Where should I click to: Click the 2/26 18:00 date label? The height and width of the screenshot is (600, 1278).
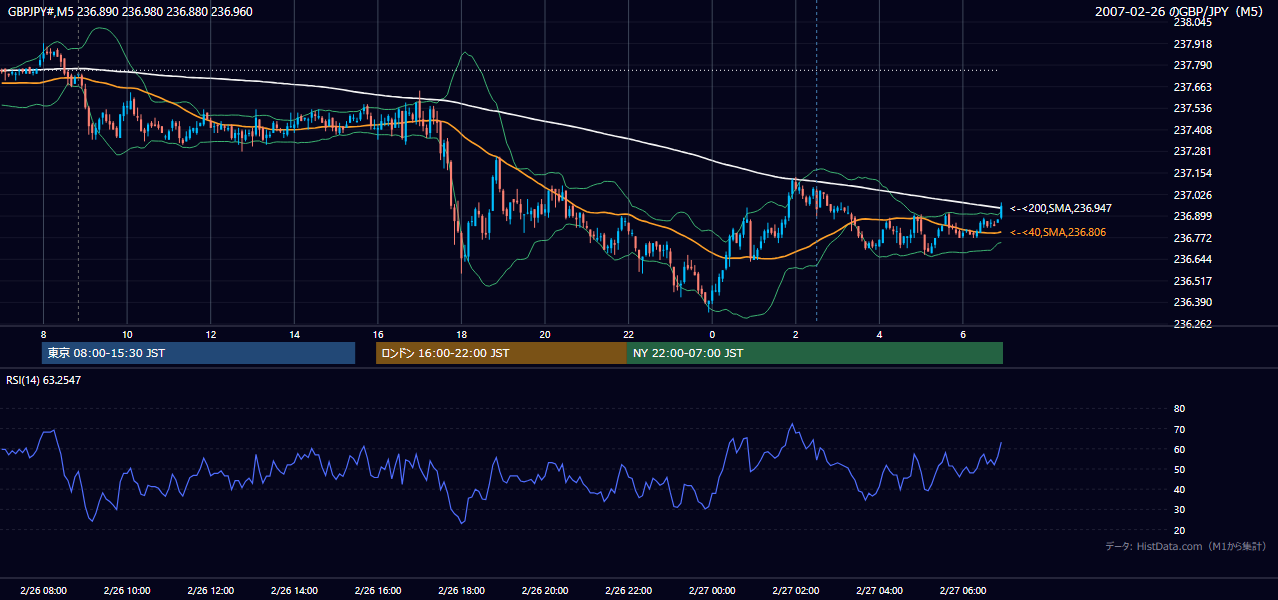(461, 591)
